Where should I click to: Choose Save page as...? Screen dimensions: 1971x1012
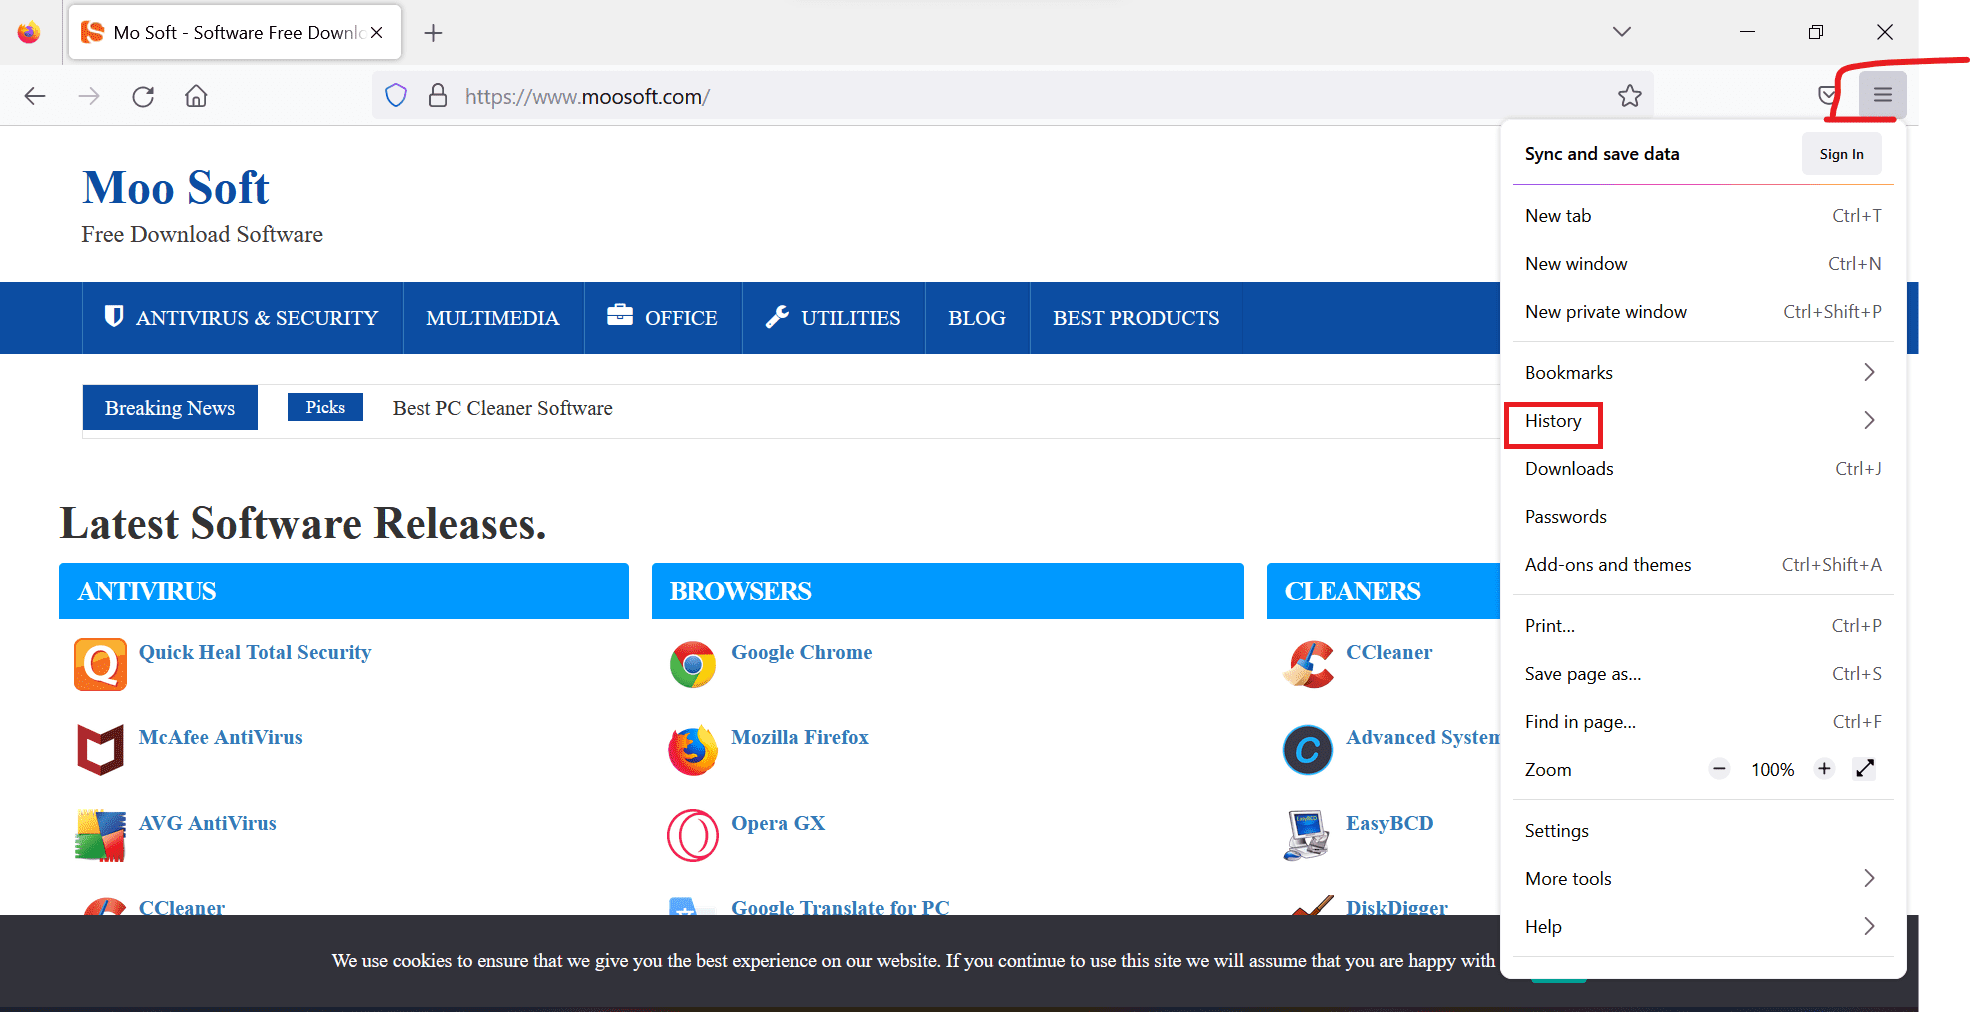coord(1703,674)
